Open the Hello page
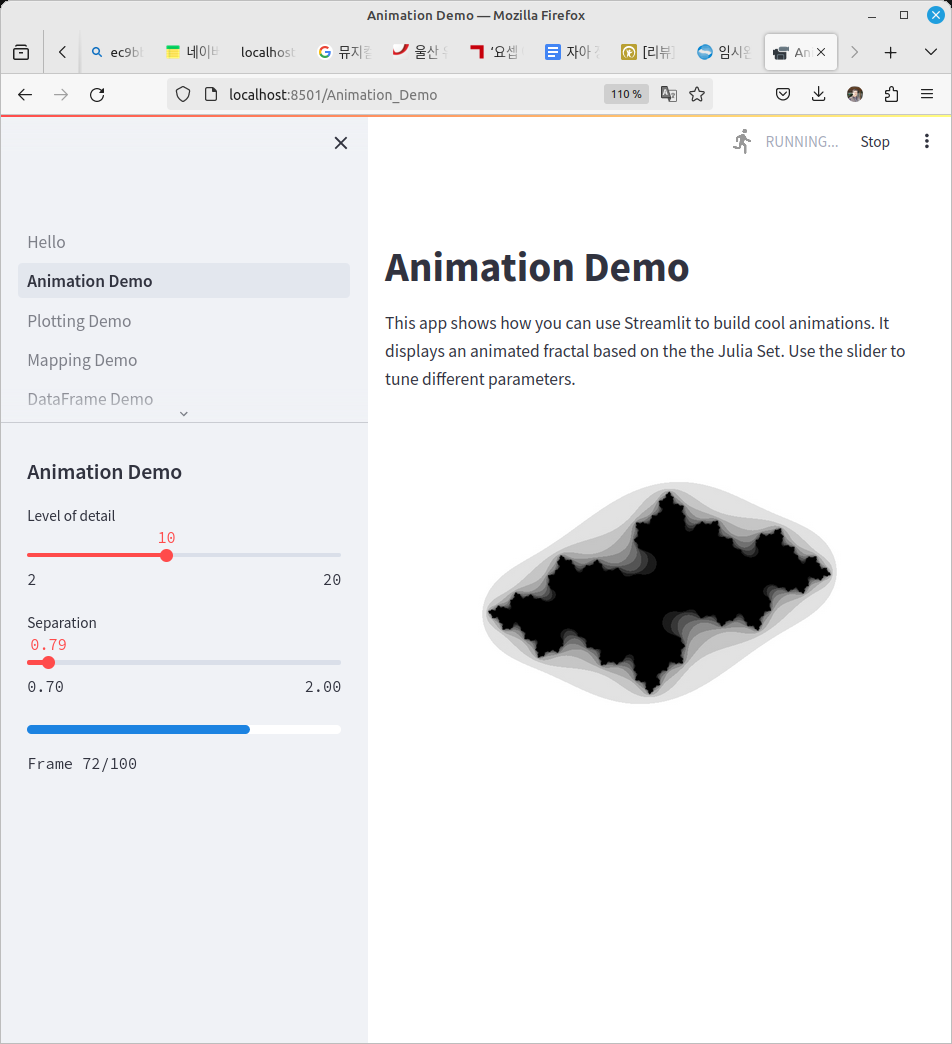This screenshot has width=952, height=1044. pyautogui.click(x=47, y=242)
